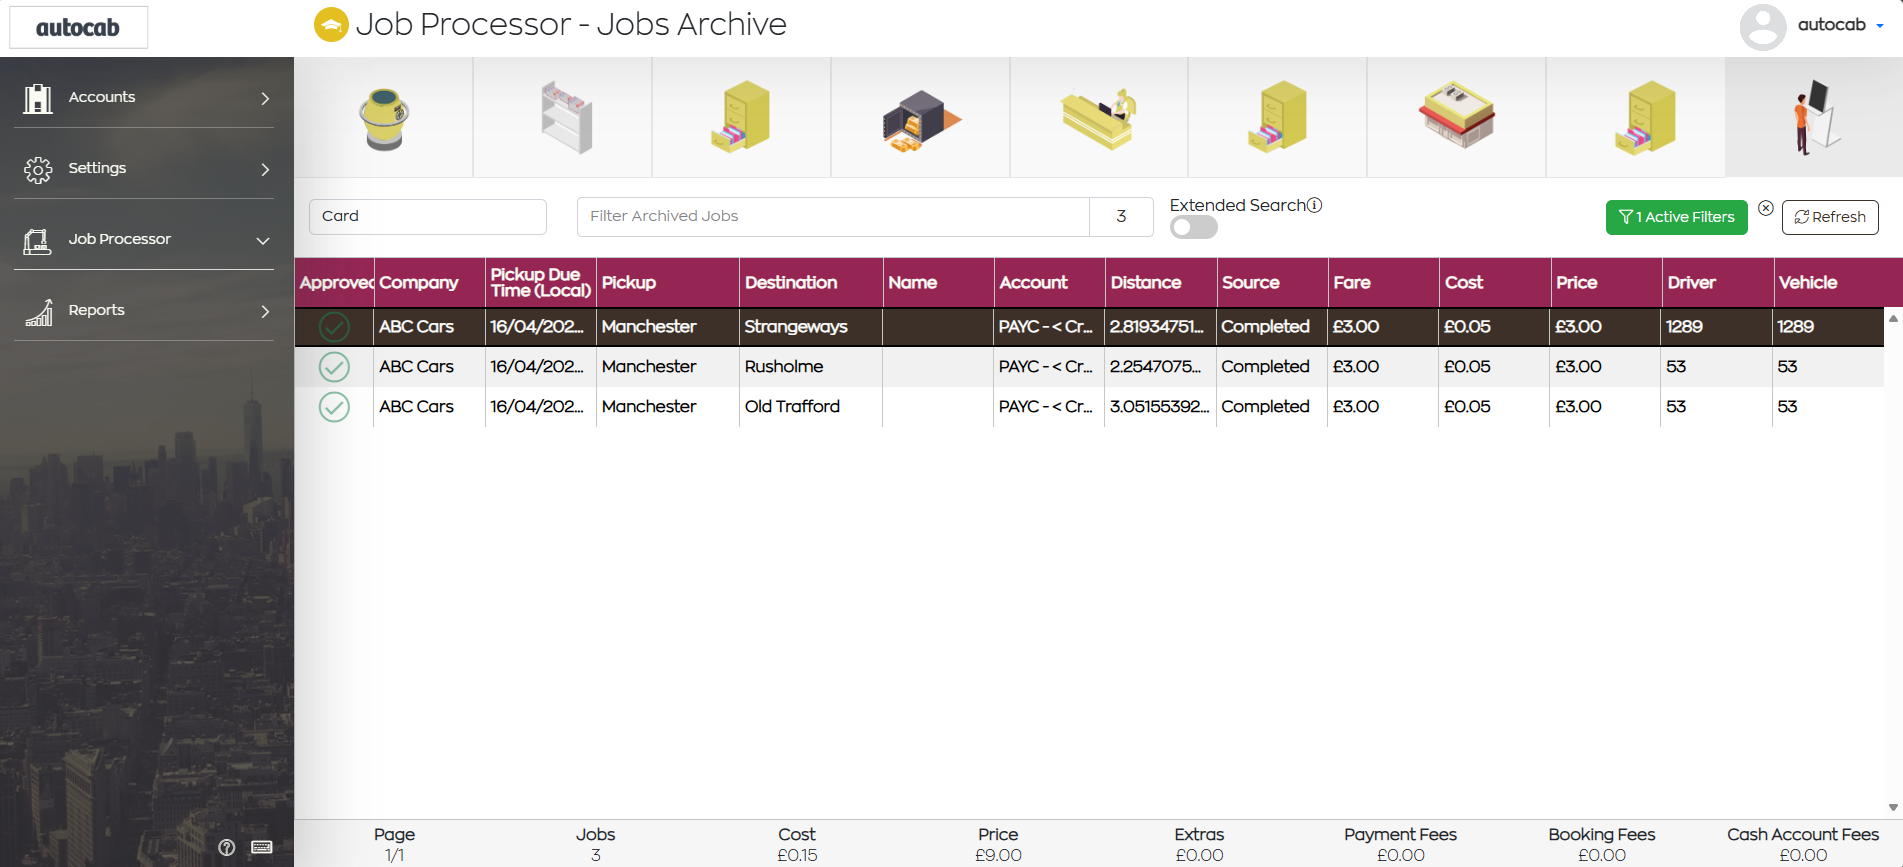Click the Refresh button
Viewport: 1903px width, 867px height.
pos(1830,217)
